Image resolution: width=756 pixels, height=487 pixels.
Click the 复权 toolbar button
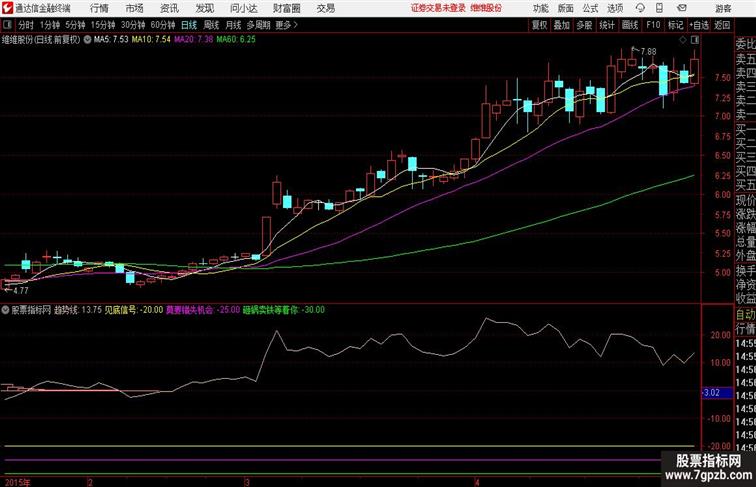click(540, 25)
